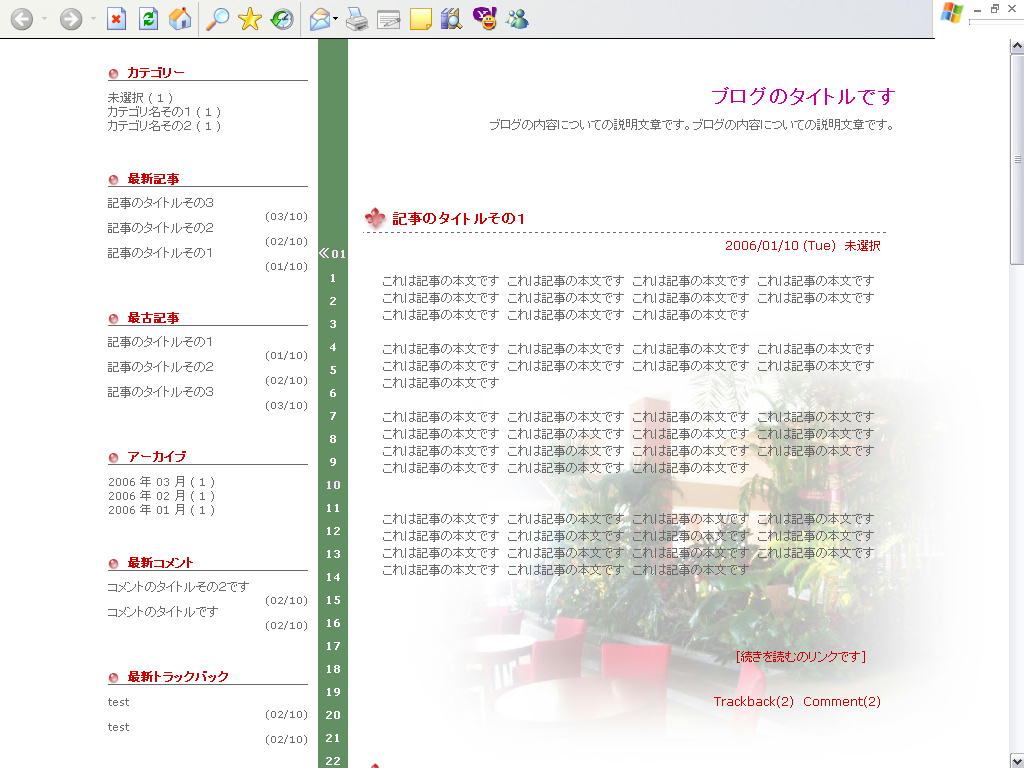Open History with the green clock icon
Image resolution: width=1024 pixels, height=768 pixels.
tap(282, 19)
